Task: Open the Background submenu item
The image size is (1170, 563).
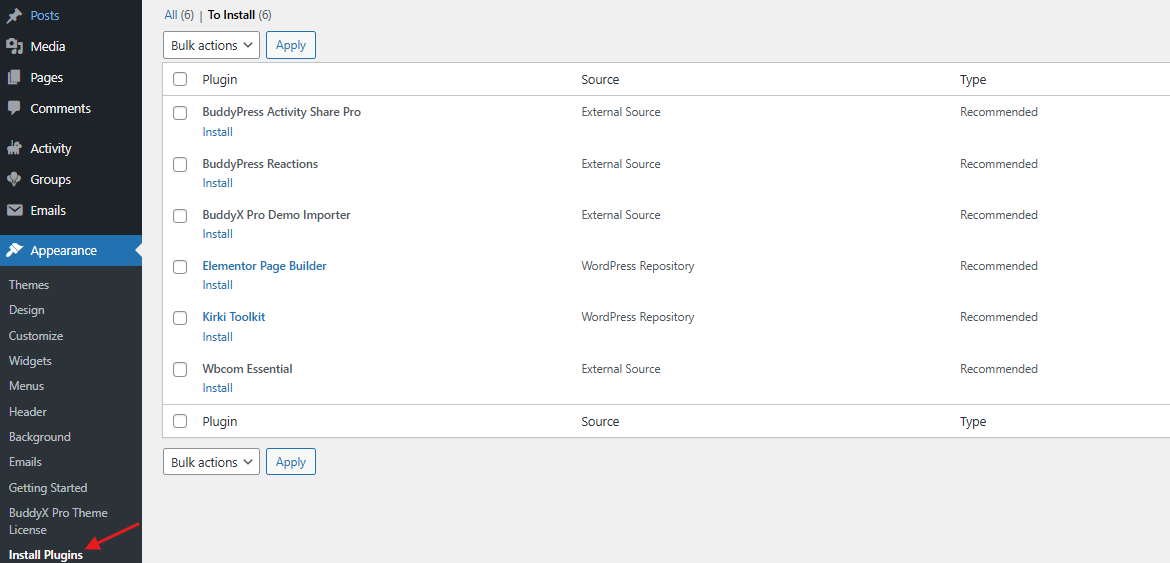Action: click(x=40, y=437)
